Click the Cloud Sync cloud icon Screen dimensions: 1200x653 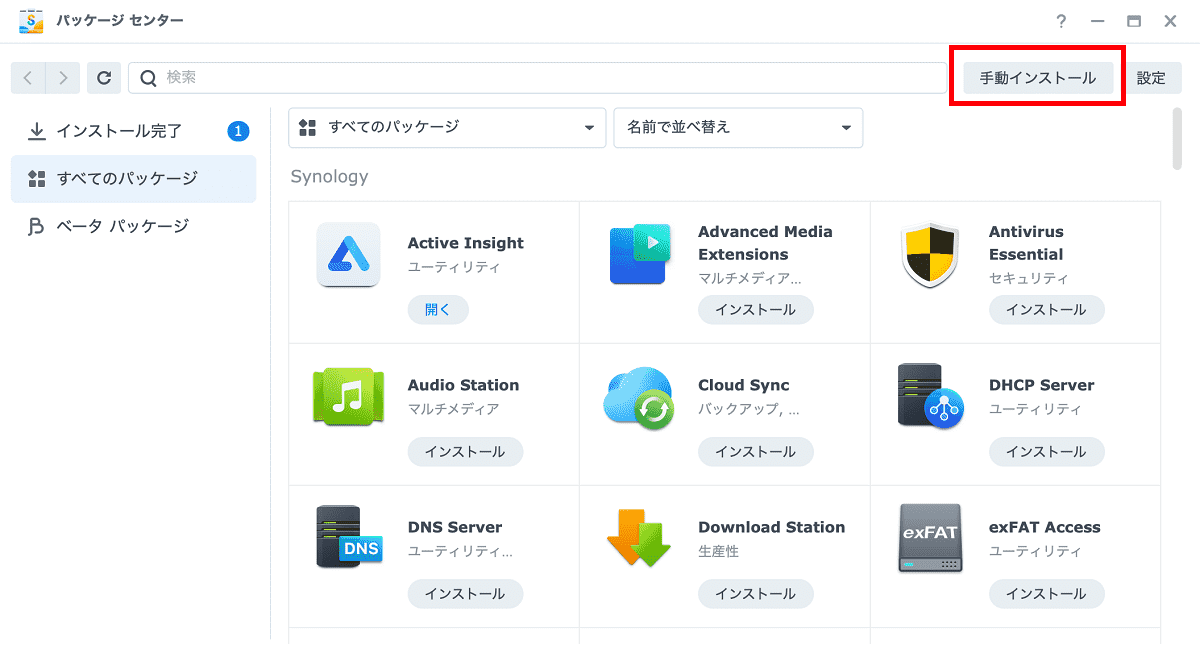click(639, 397)
